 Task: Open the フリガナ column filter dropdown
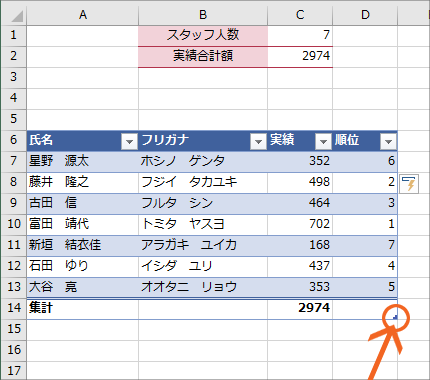point(258,142)
